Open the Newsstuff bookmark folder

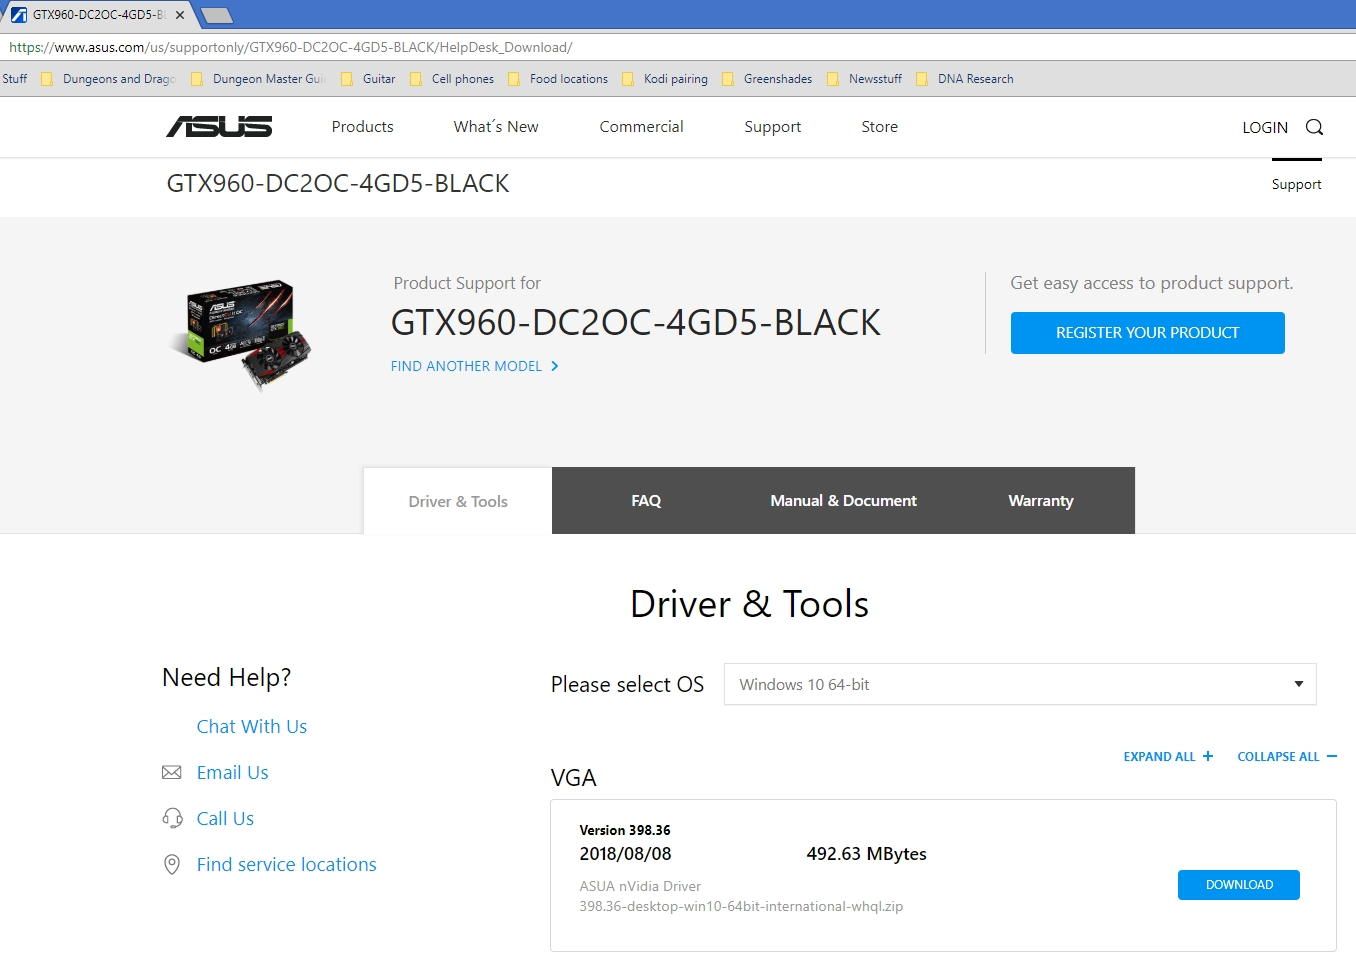[x=865, y=79]
